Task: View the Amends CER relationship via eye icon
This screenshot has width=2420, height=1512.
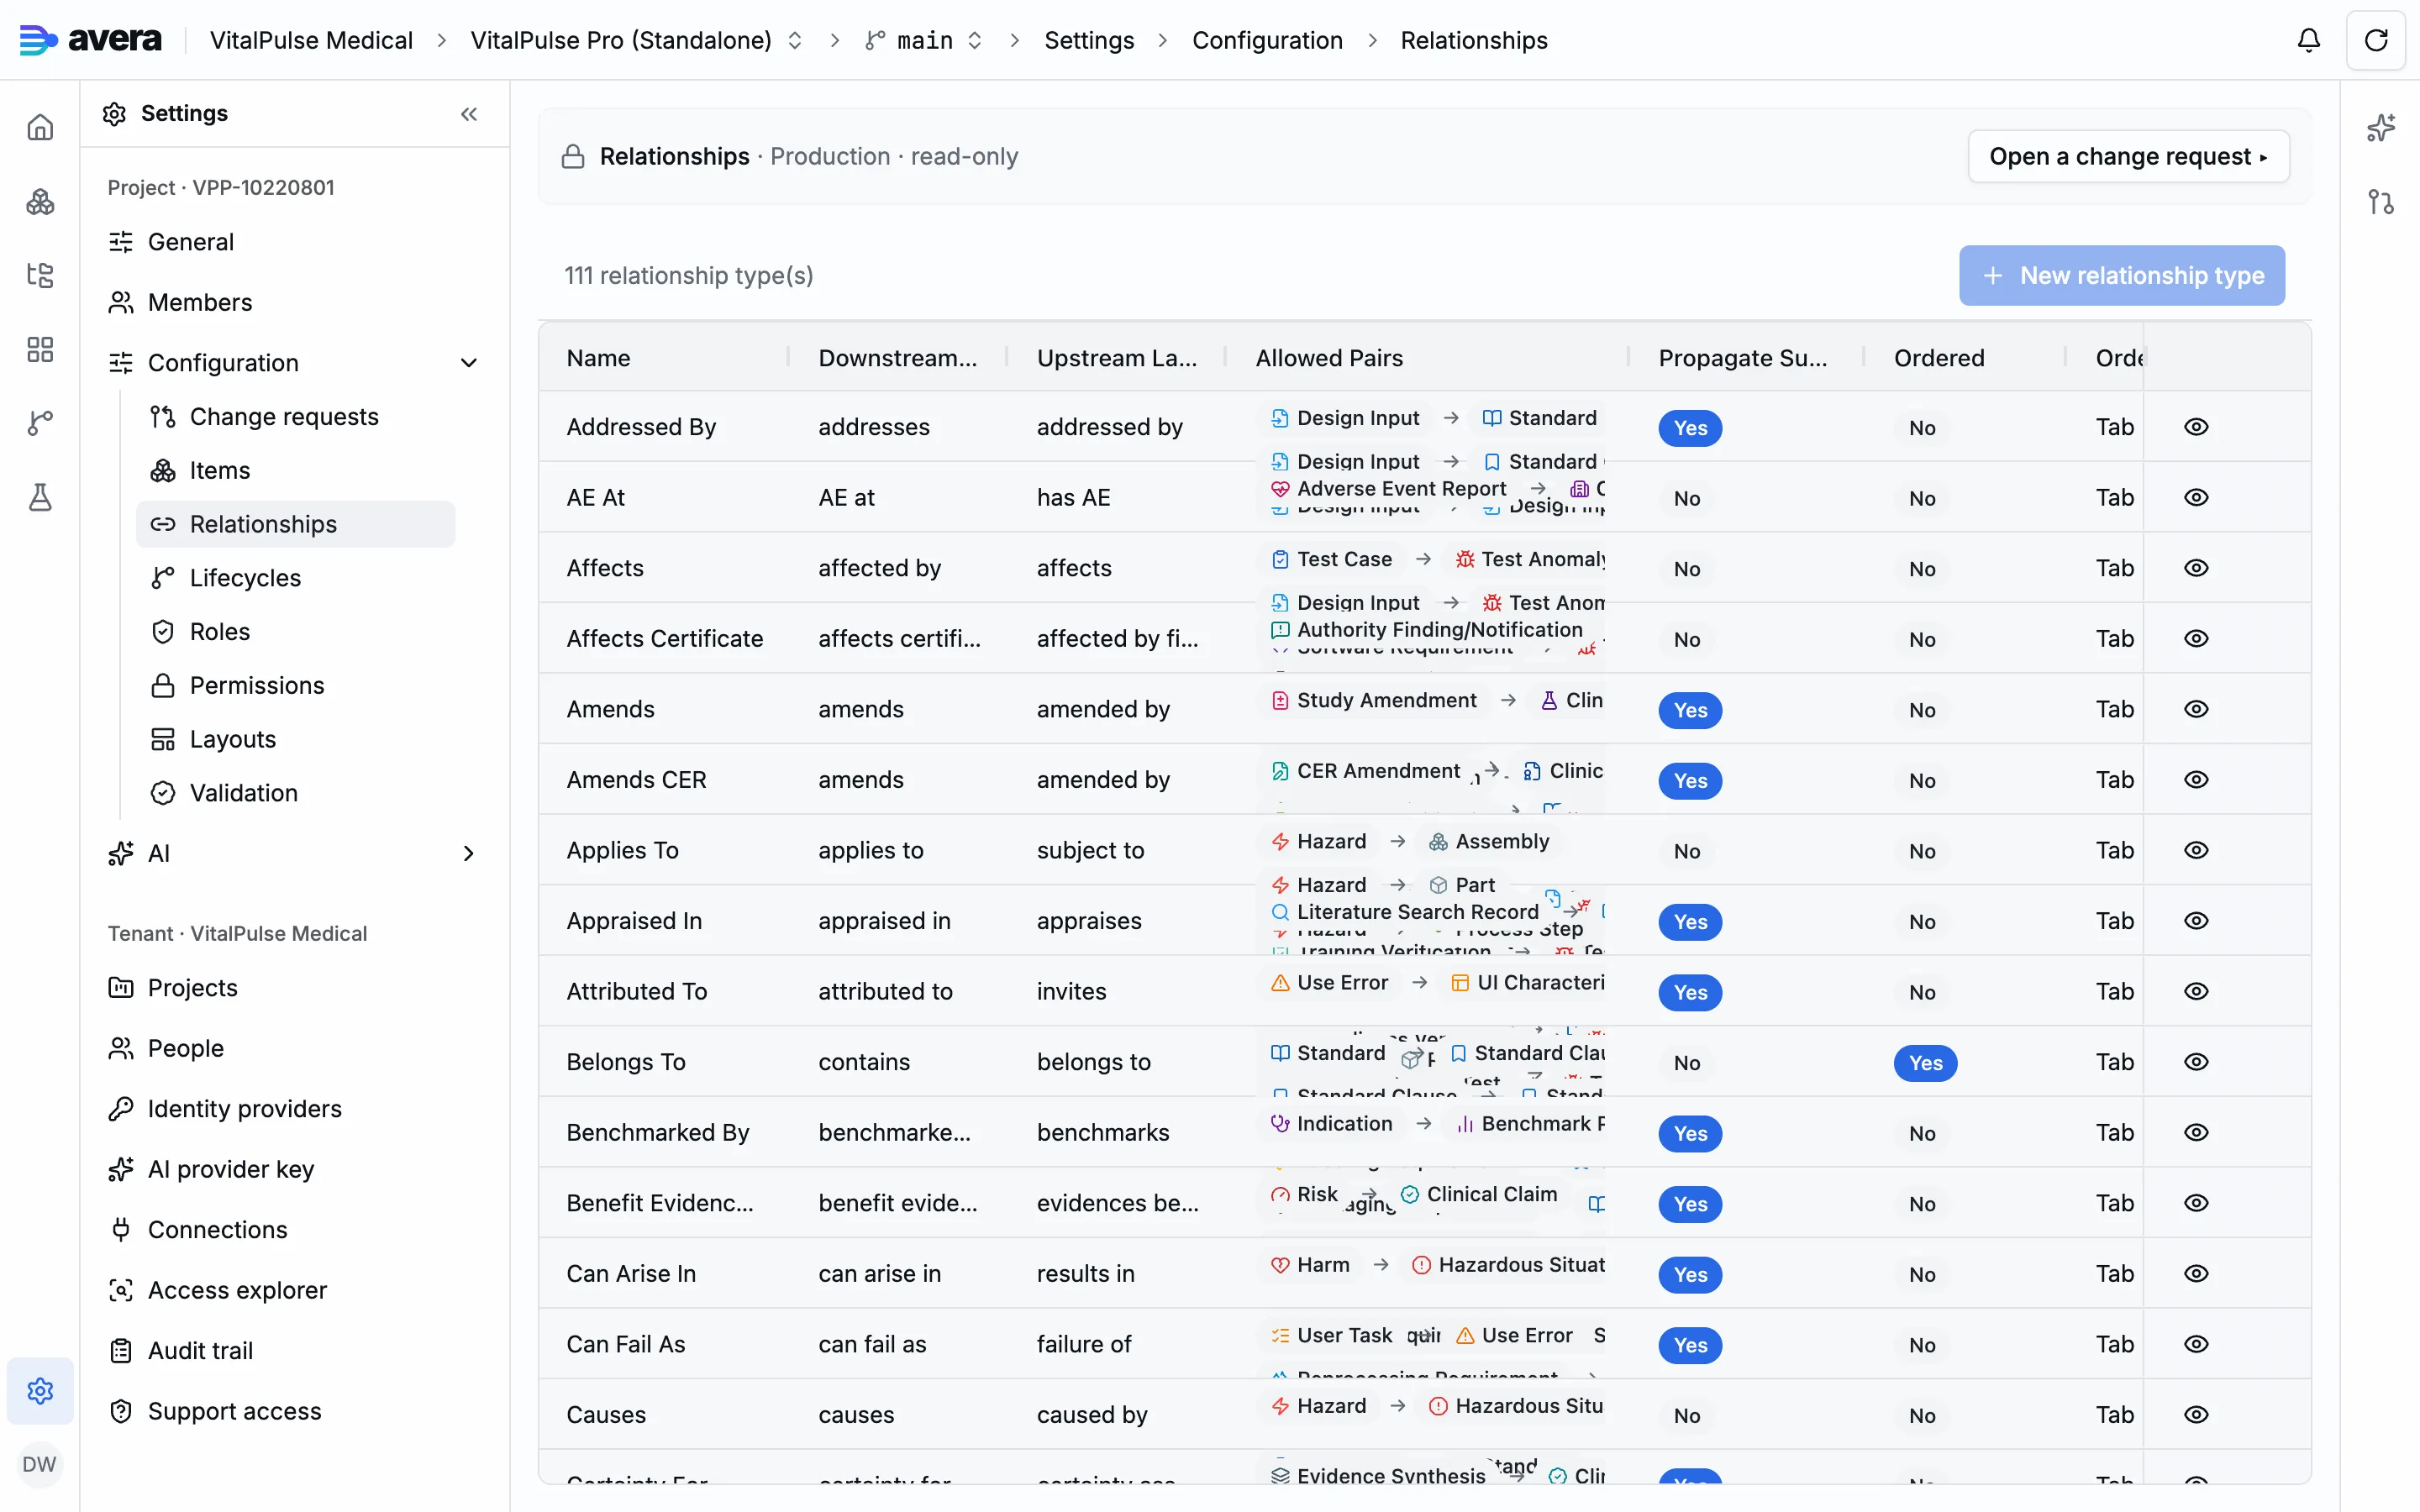Action: click(2195, 779)
